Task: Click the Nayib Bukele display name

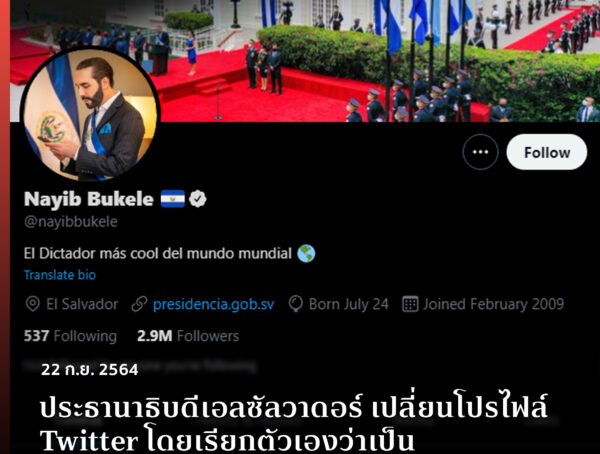Action: click(89, 199)
